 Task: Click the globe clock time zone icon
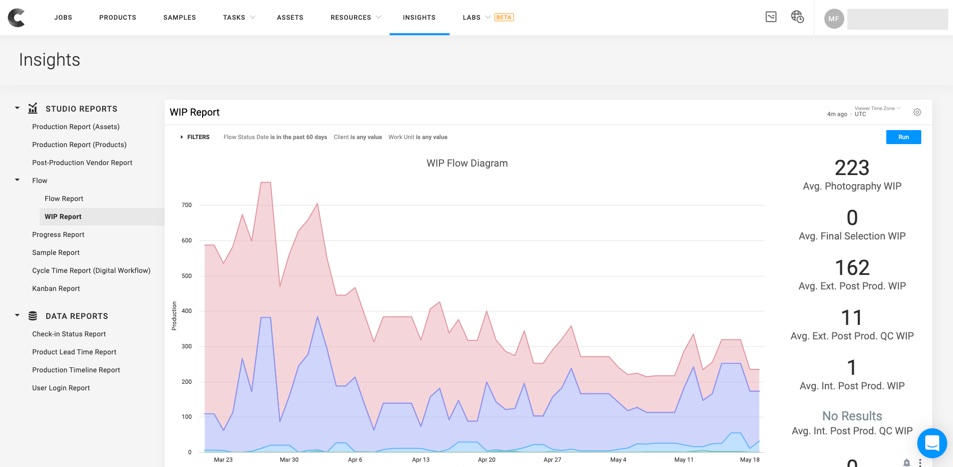tap(797, 17)
